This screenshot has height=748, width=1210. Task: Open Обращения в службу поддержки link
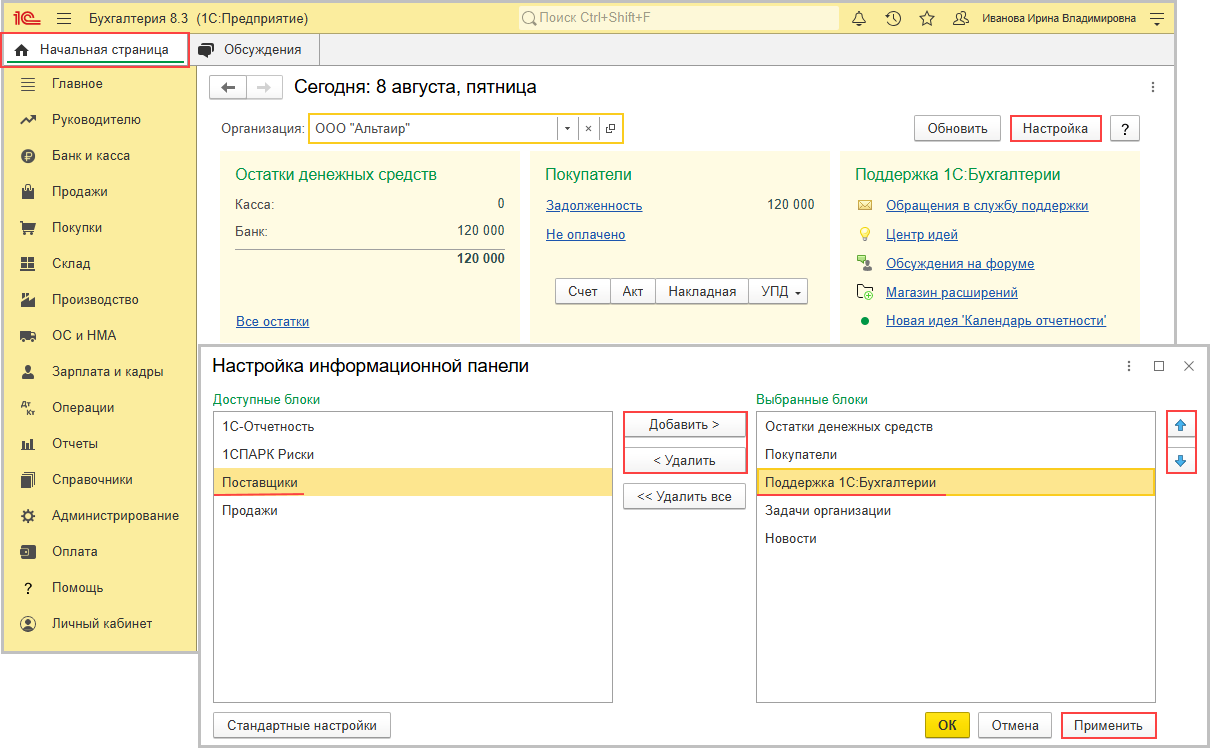[x=987, y=206]
